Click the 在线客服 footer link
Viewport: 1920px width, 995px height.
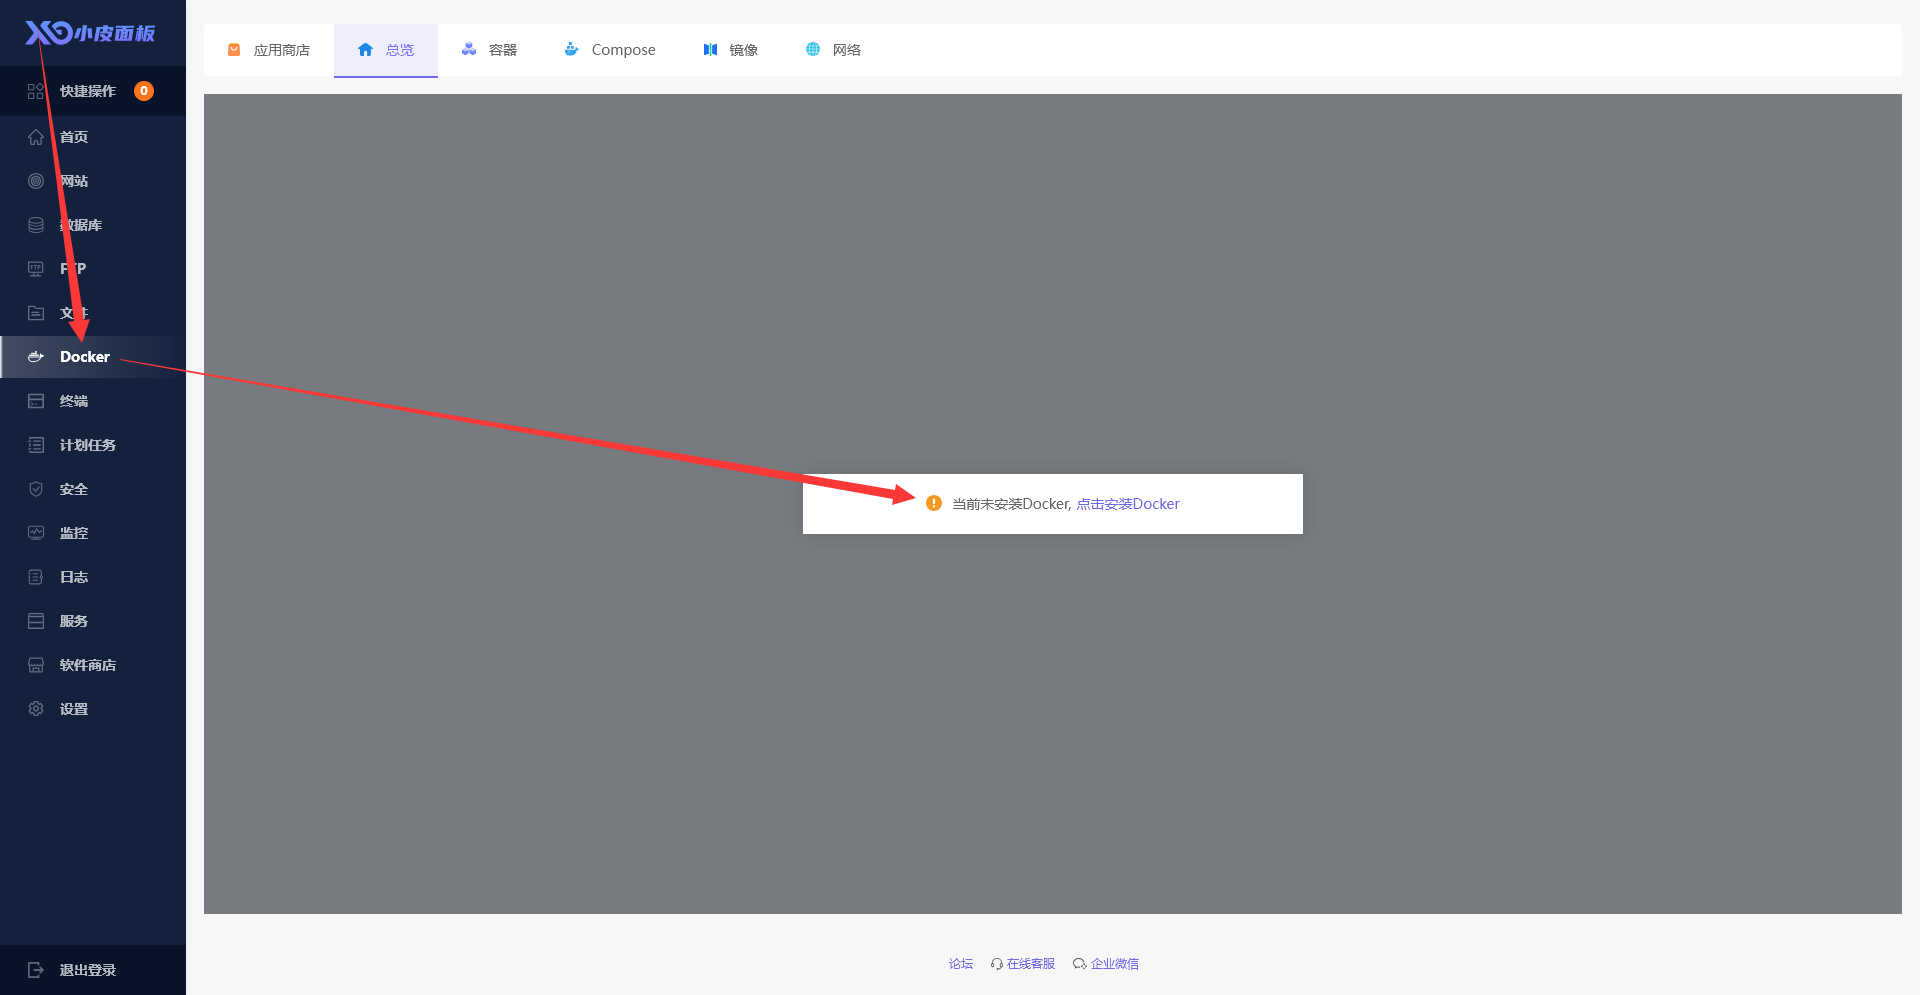tap(1023, 964)
